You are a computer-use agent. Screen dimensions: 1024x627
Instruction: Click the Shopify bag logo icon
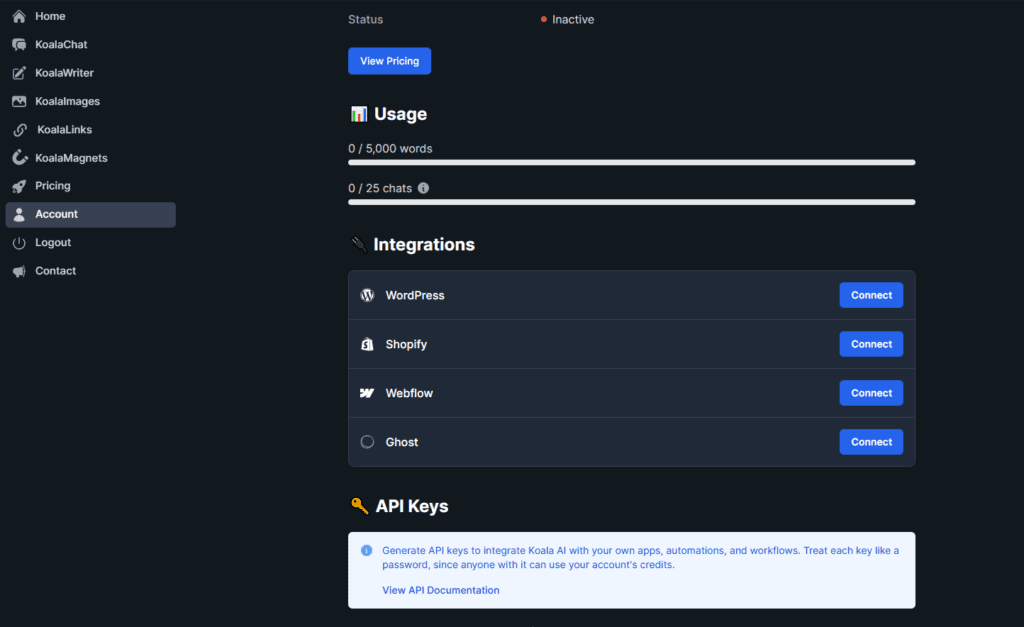pyautogui.click(x=367, y=344)
